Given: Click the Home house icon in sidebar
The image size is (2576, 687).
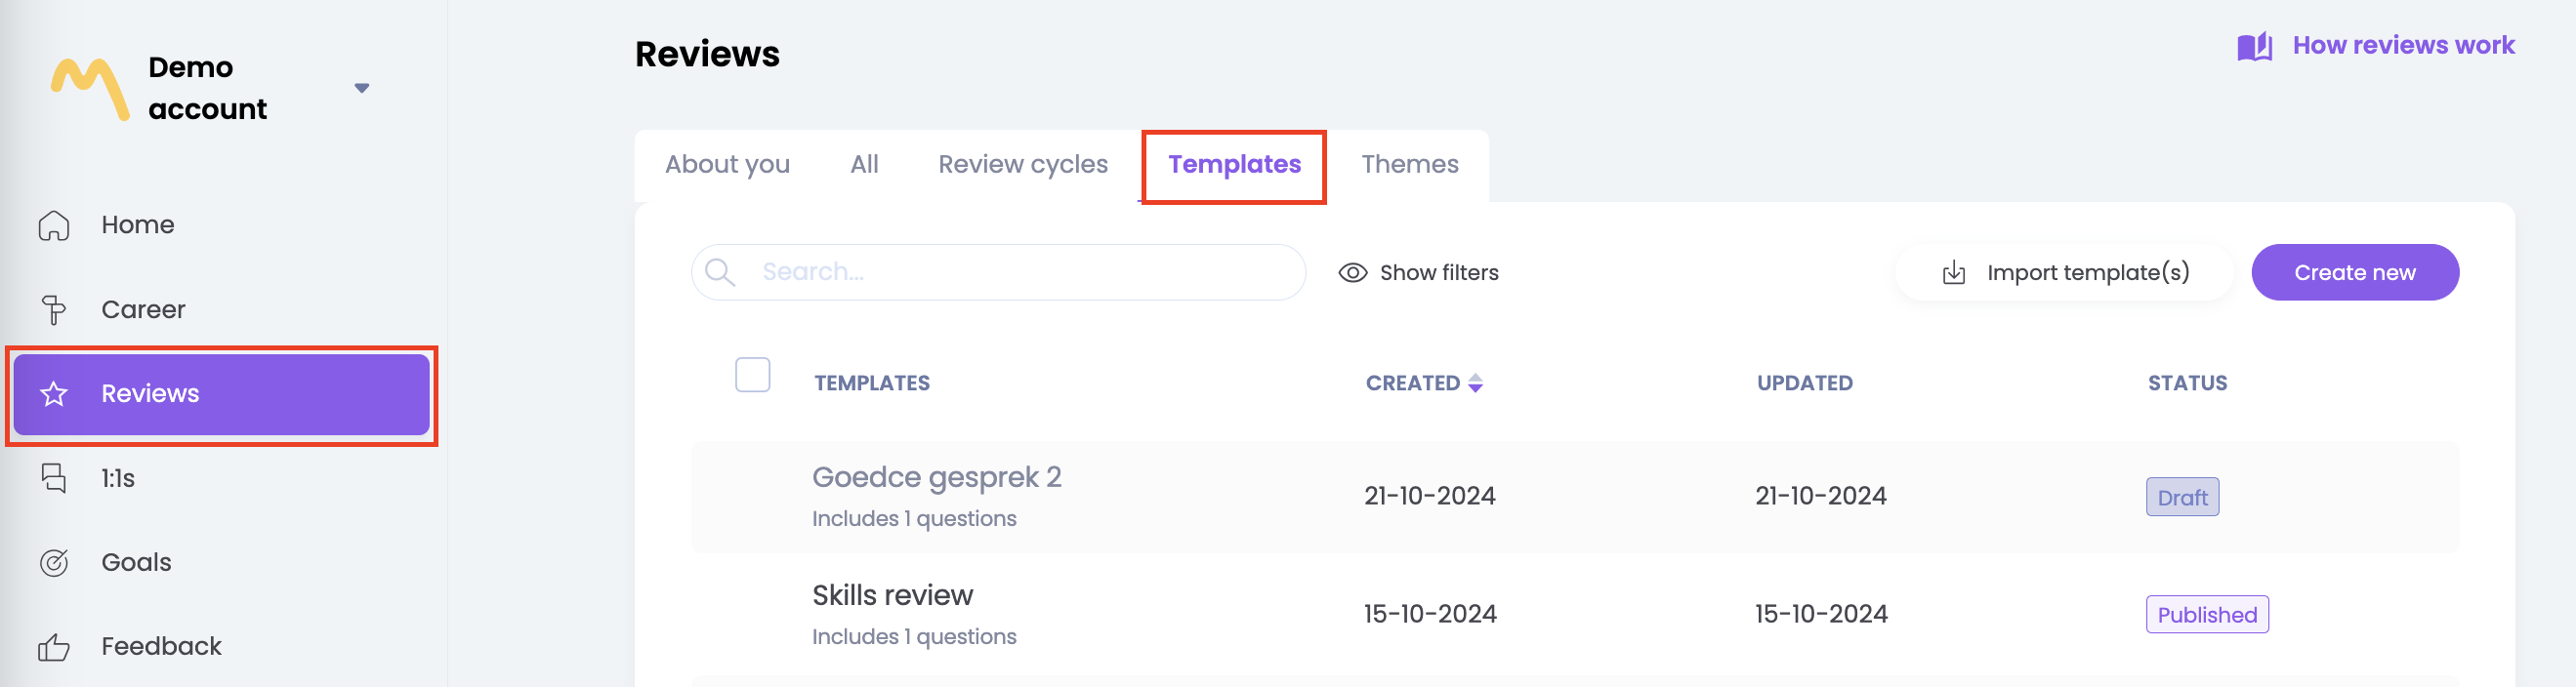Looking at the screenshot, I should 54,226.
